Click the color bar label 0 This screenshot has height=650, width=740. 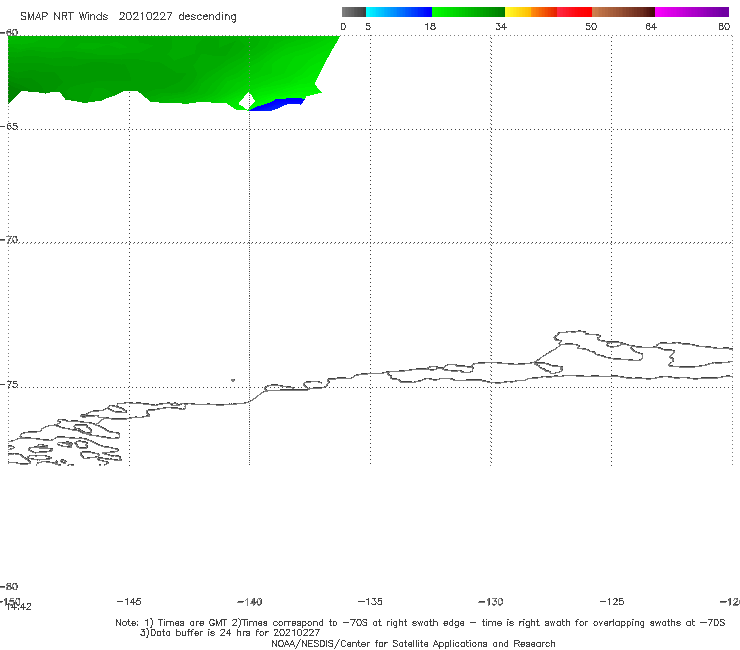pos(343,26)
